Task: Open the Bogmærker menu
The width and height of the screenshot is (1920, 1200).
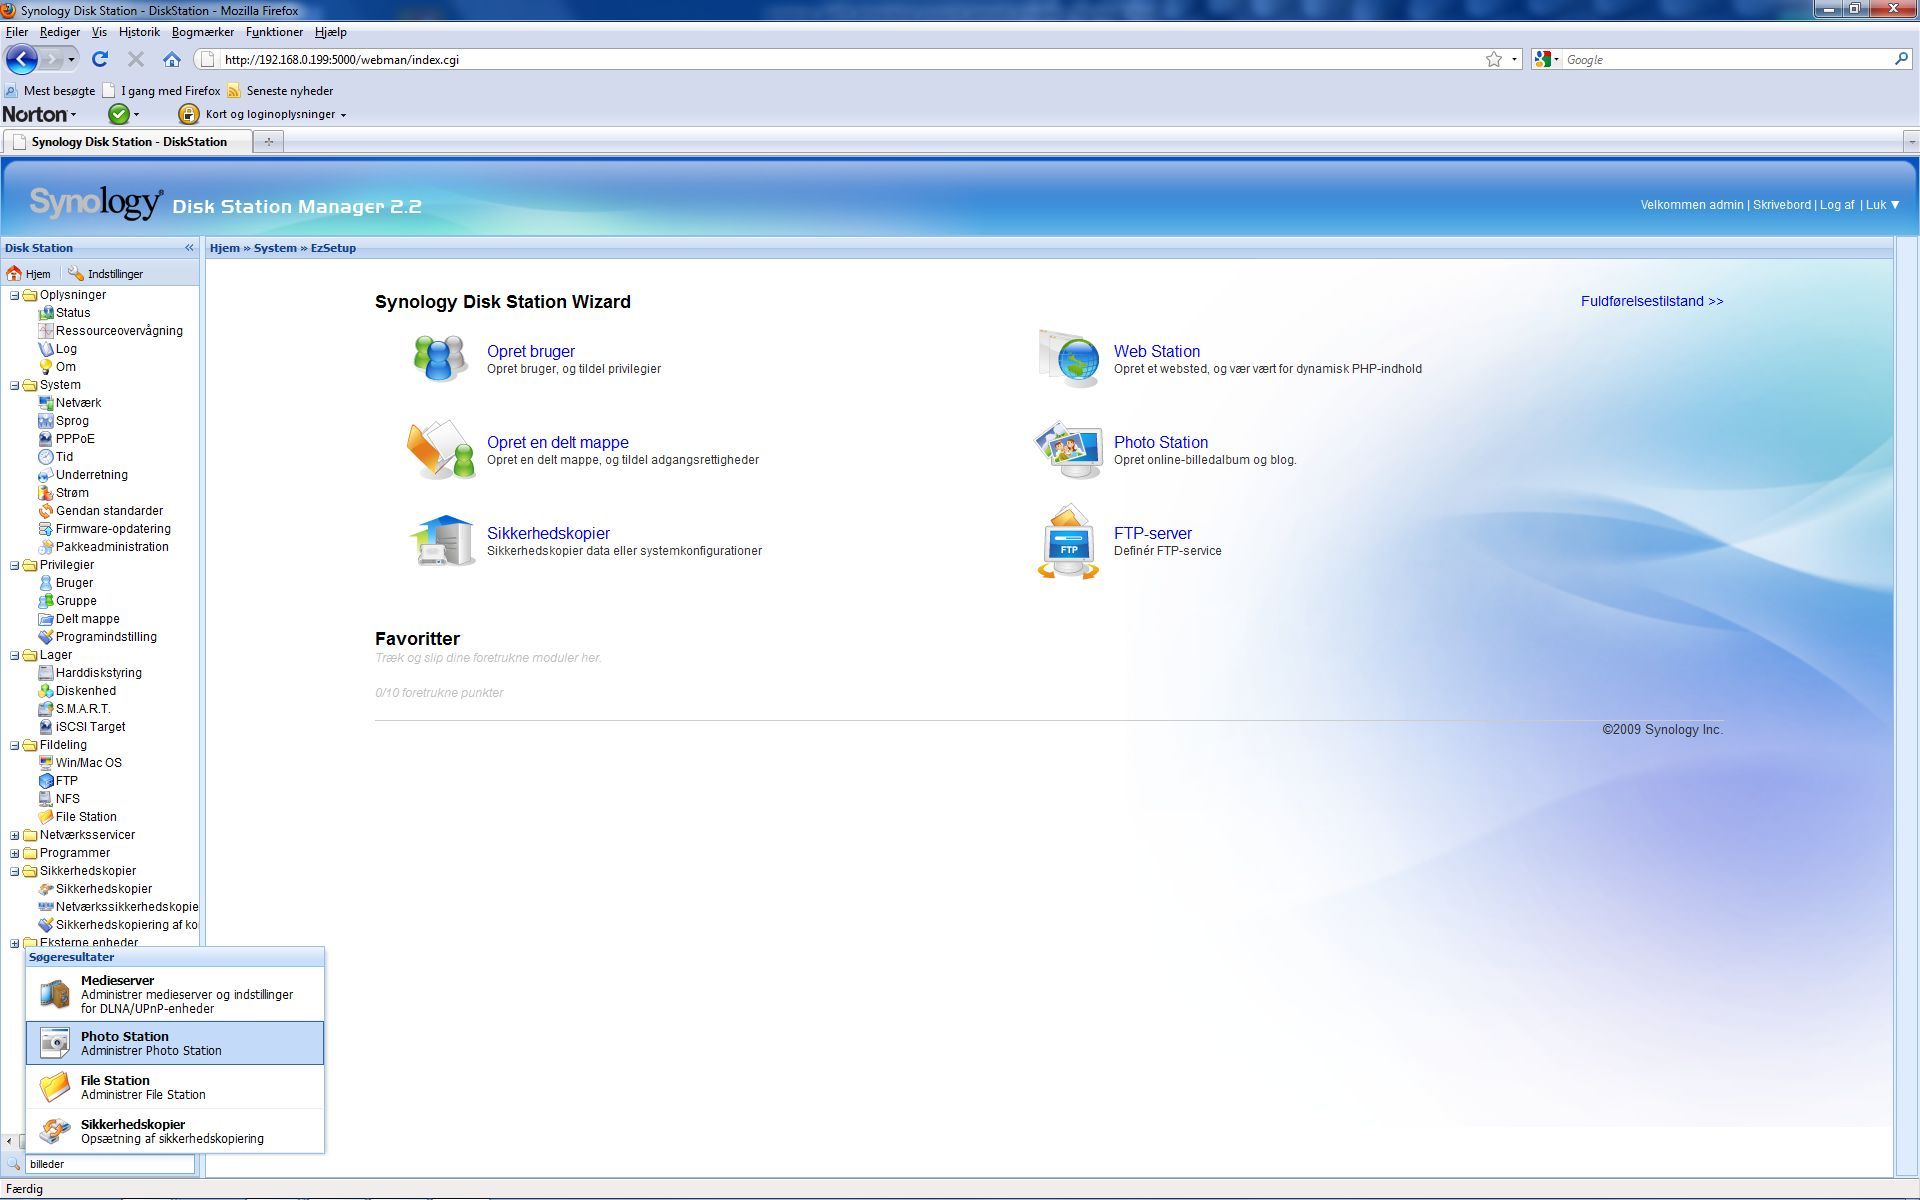Action: (x=202, y=32)
